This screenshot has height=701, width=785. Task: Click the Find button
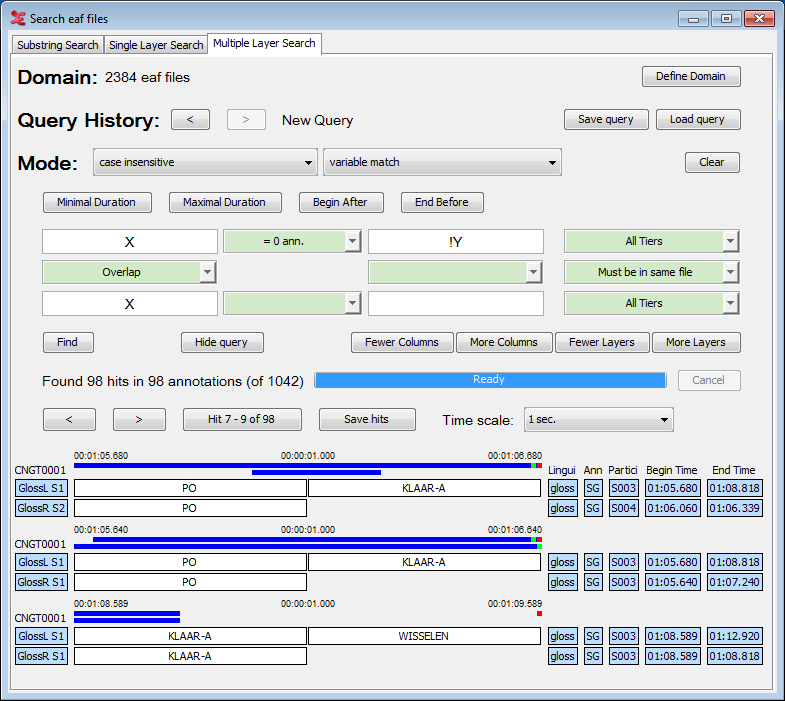[x=67, y=342]
